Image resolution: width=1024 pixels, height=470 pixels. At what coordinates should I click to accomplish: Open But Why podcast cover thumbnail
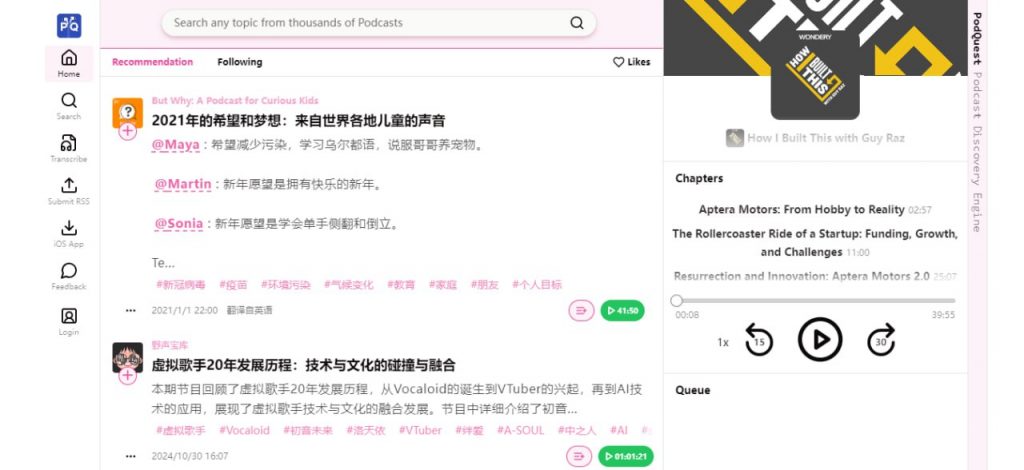pyautogui.click(x=127, y=112)
